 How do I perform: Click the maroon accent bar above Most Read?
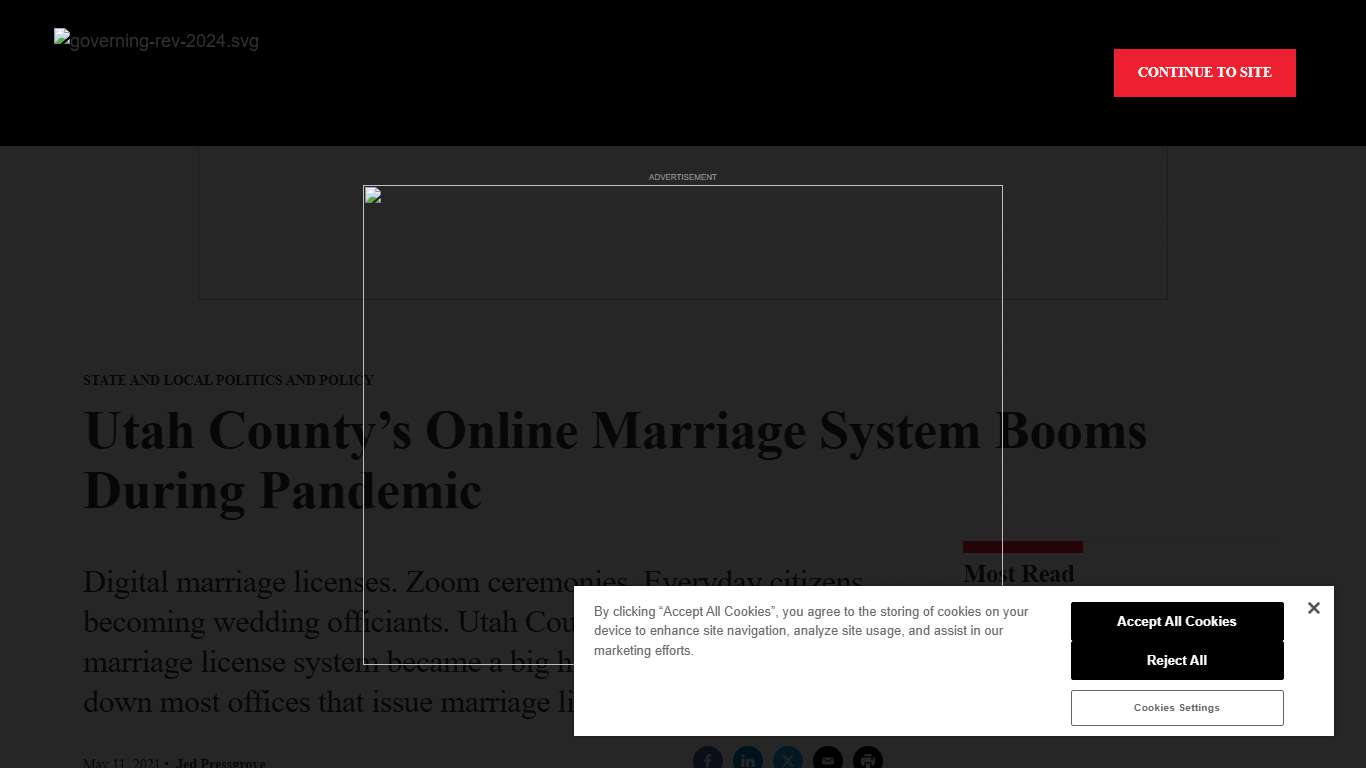pyautogui.click(x=1022, y=546)
